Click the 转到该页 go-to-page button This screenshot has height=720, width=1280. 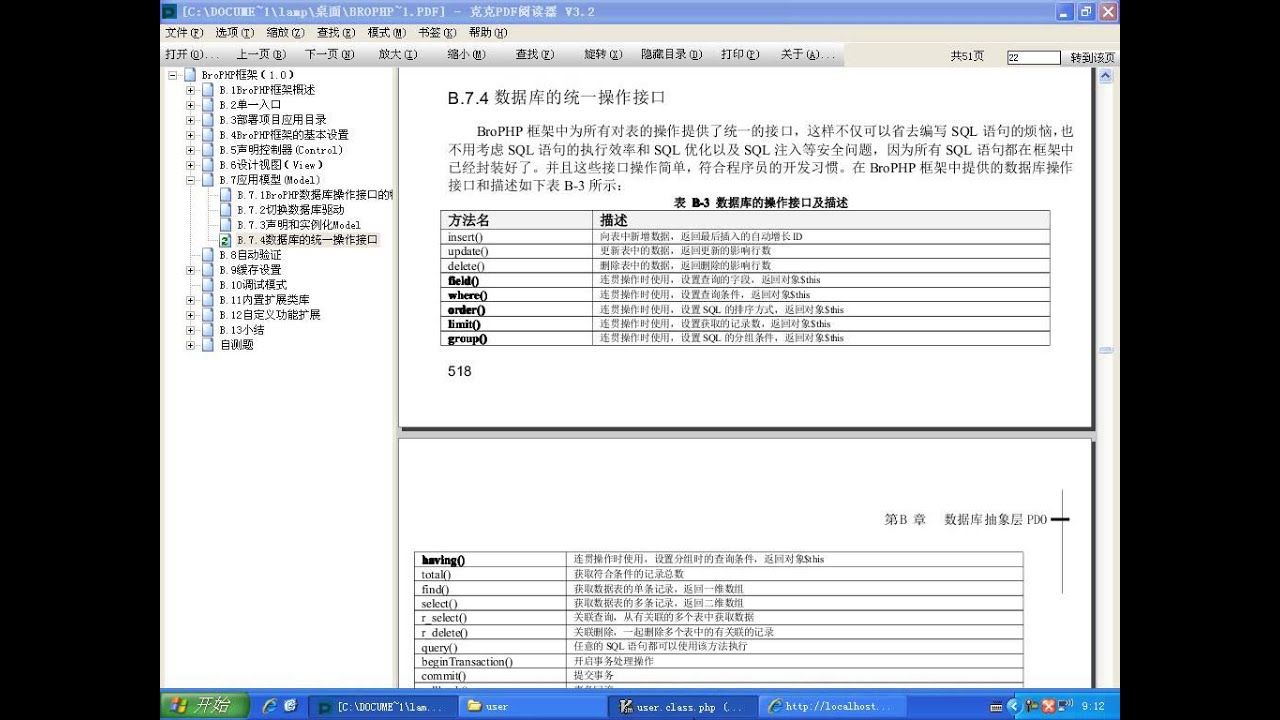1092,58
